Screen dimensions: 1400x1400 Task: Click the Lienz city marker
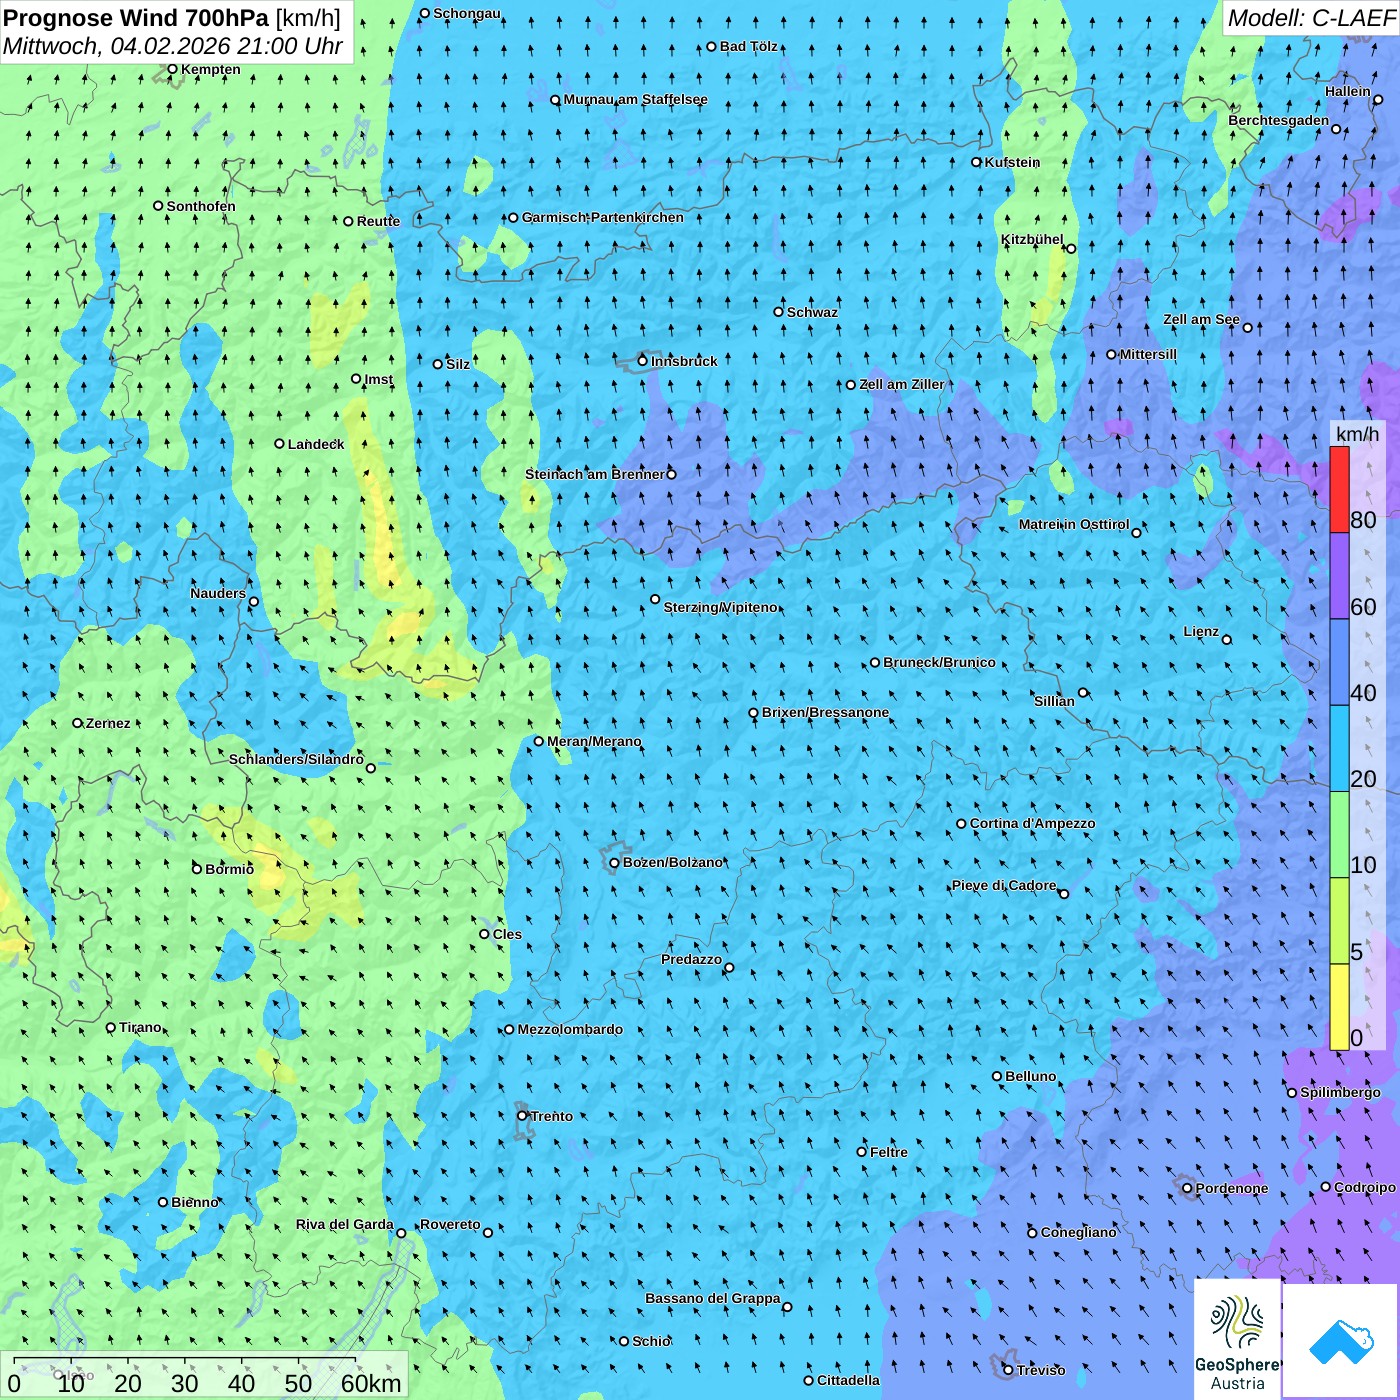click(1227, 640)
